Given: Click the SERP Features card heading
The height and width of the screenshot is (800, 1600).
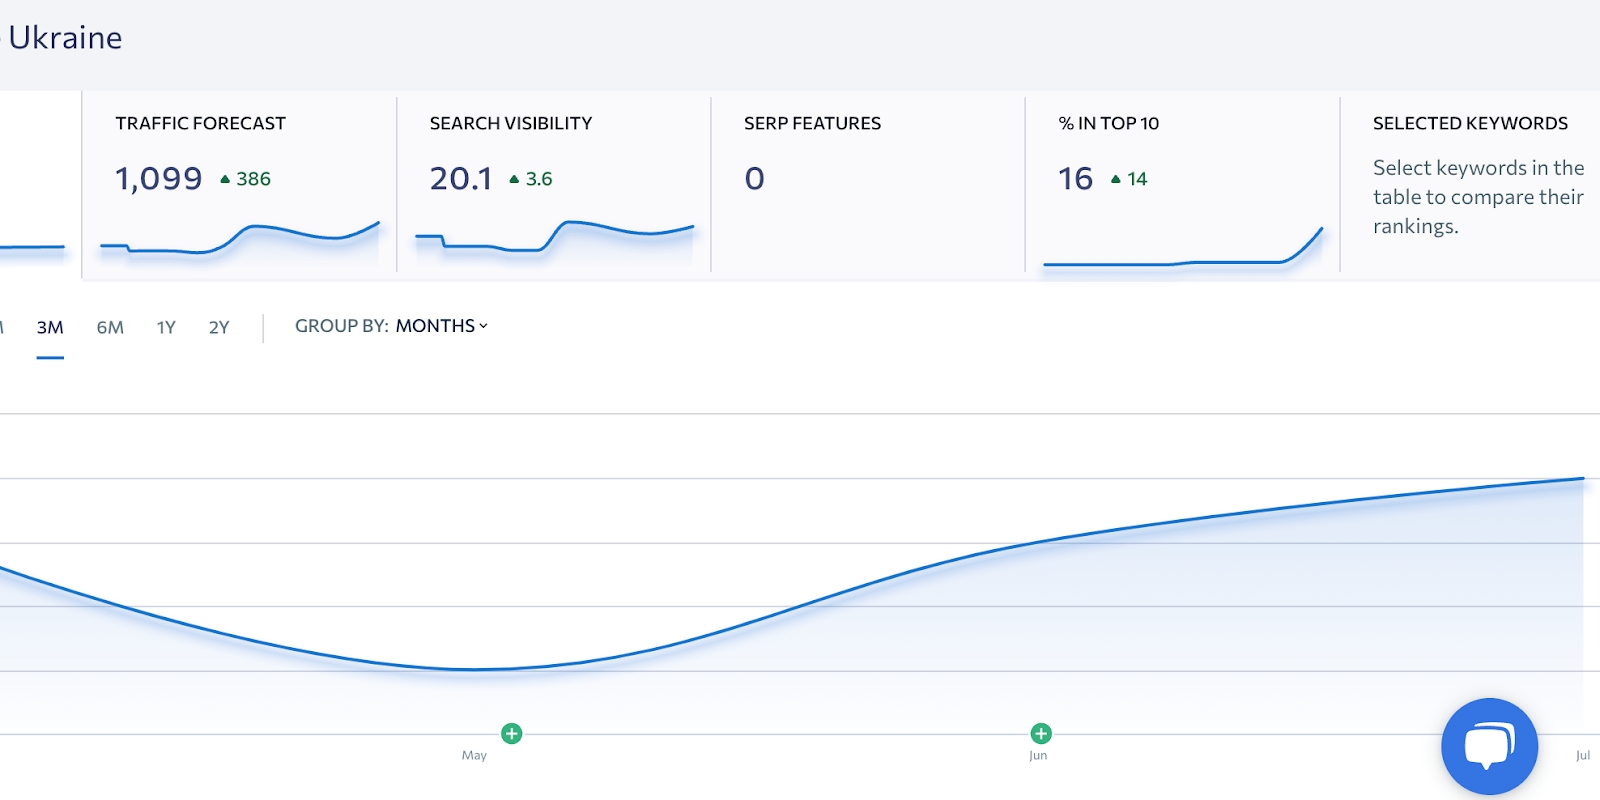Looking at the screenshot, I should tap(812, 123).
